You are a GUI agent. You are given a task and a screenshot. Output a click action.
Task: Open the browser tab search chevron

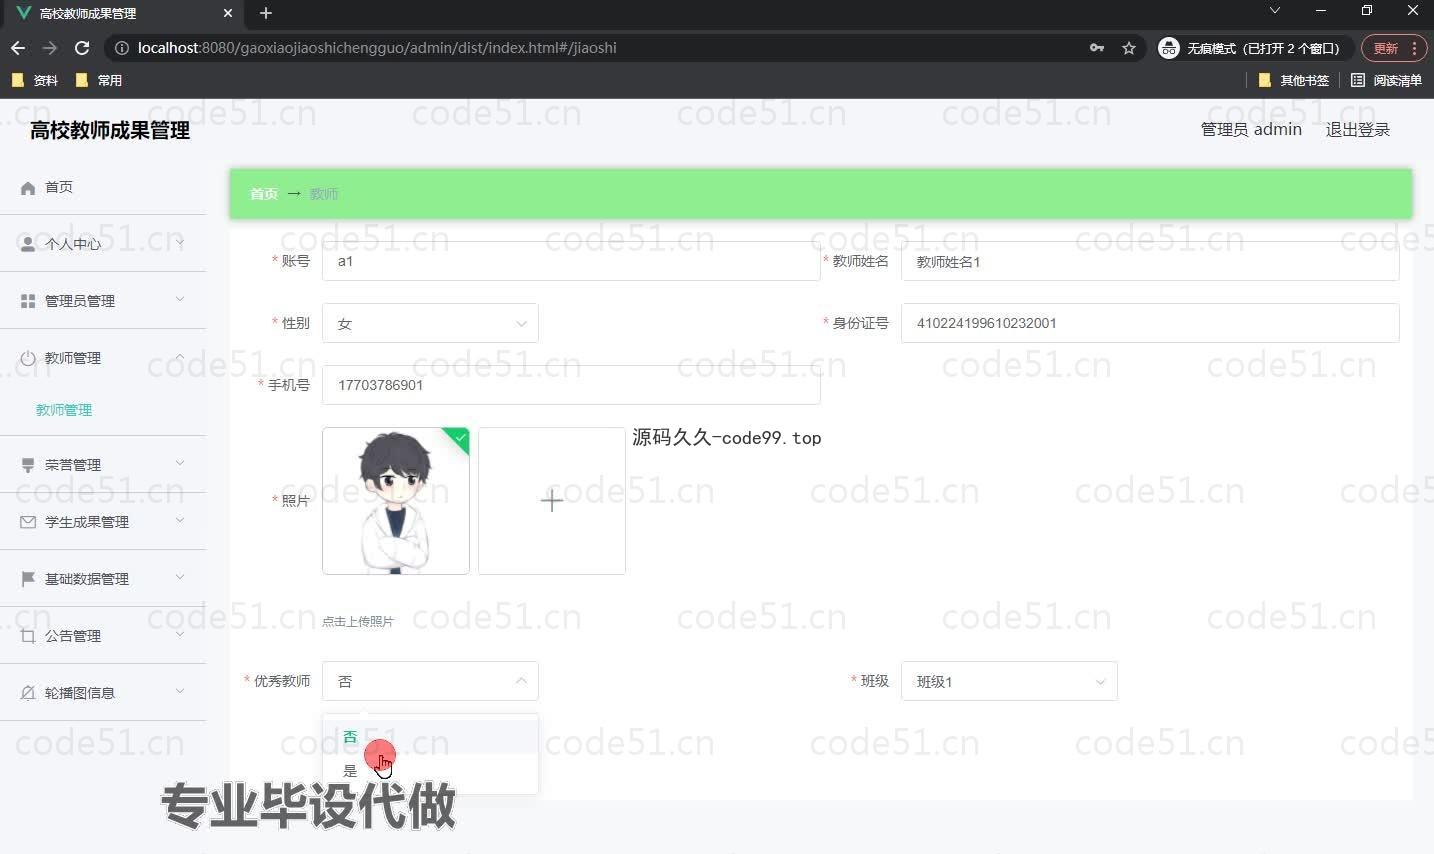click(1274, 11)
